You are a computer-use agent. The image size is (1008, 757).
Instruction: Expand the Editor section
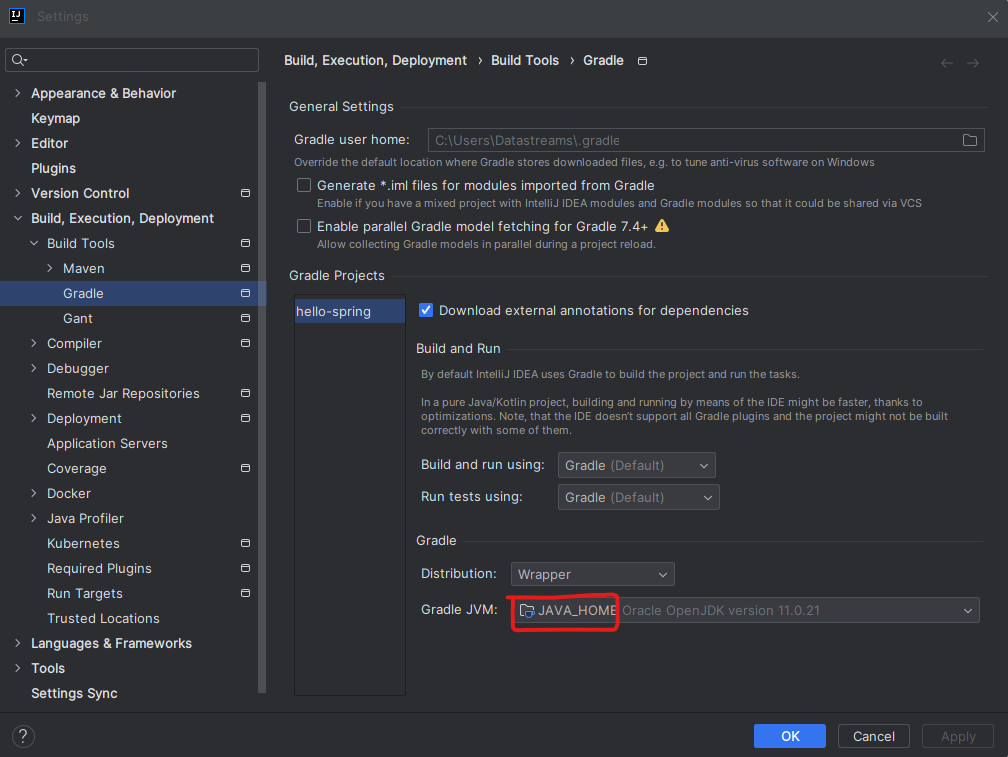pyautogui.click(x=17, y=143)
